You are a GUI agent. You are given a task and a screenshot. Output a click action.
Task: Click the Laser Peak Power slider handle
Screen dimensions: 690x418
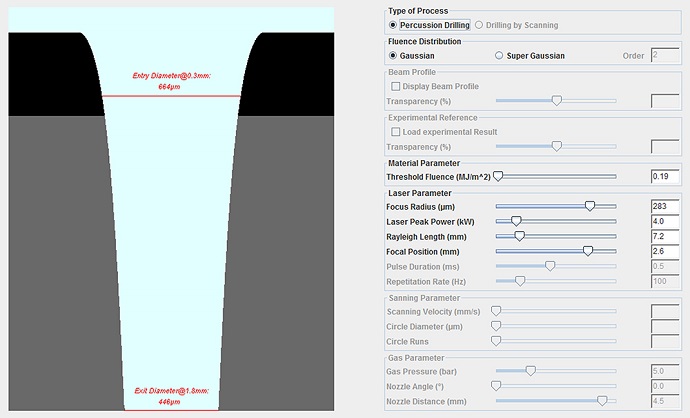click(x=516, y=221)
